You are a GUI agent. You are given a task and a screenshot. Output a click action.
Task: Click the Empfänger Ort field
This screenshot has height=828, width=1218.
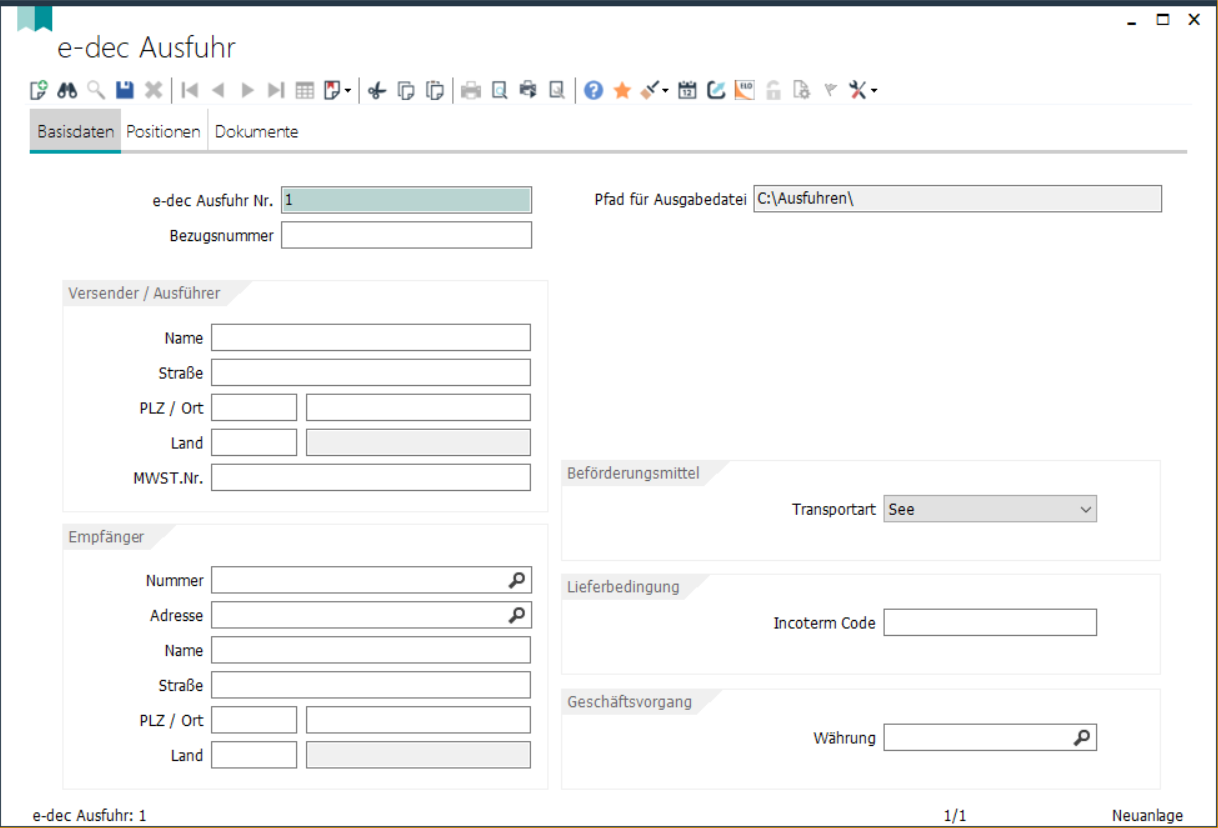pos(418,720)
